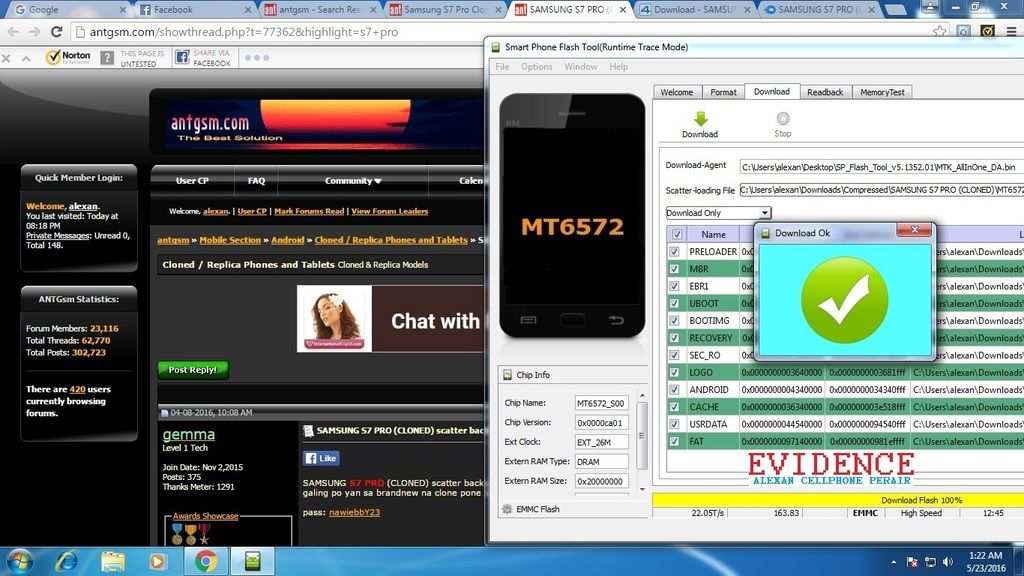Click the Download Flash 100% progress bar

[838, 500]
